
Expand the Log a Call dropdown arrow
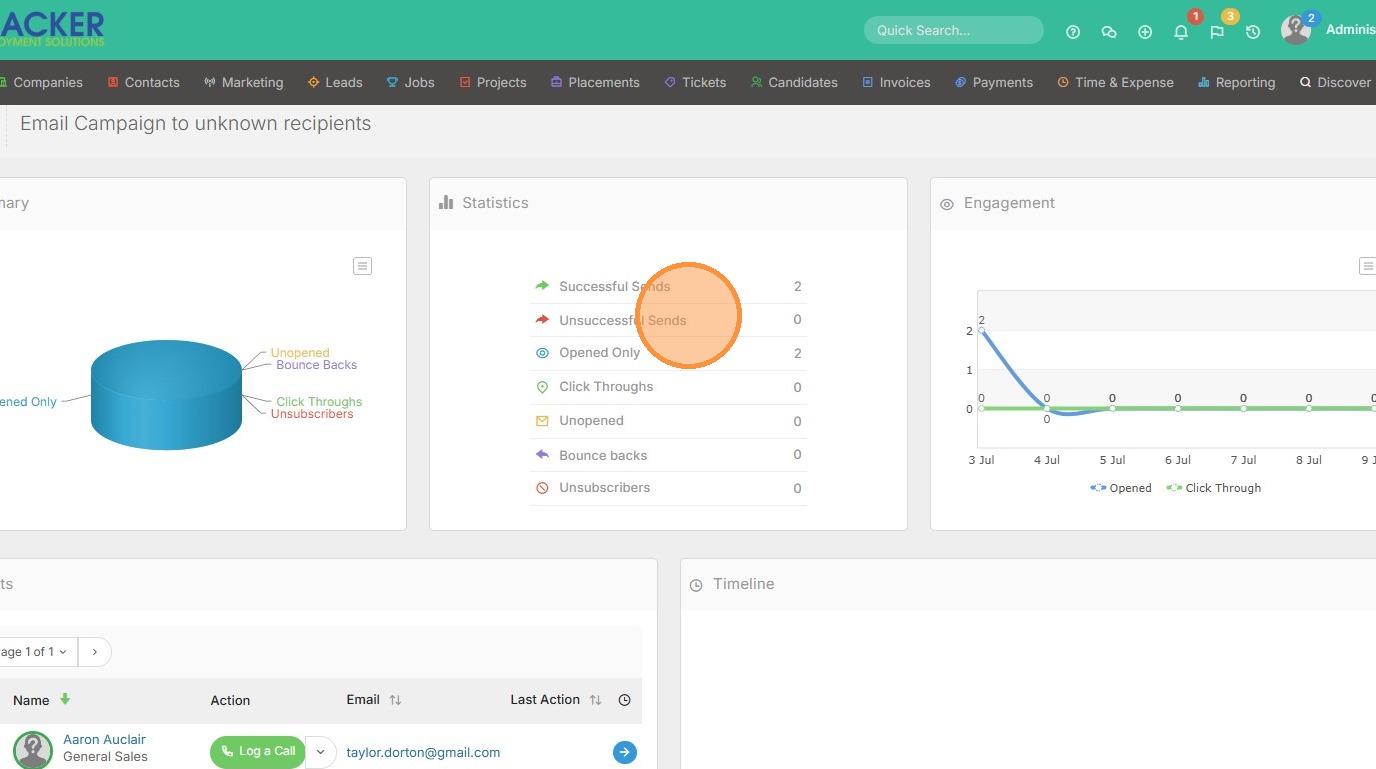point(321,752)
